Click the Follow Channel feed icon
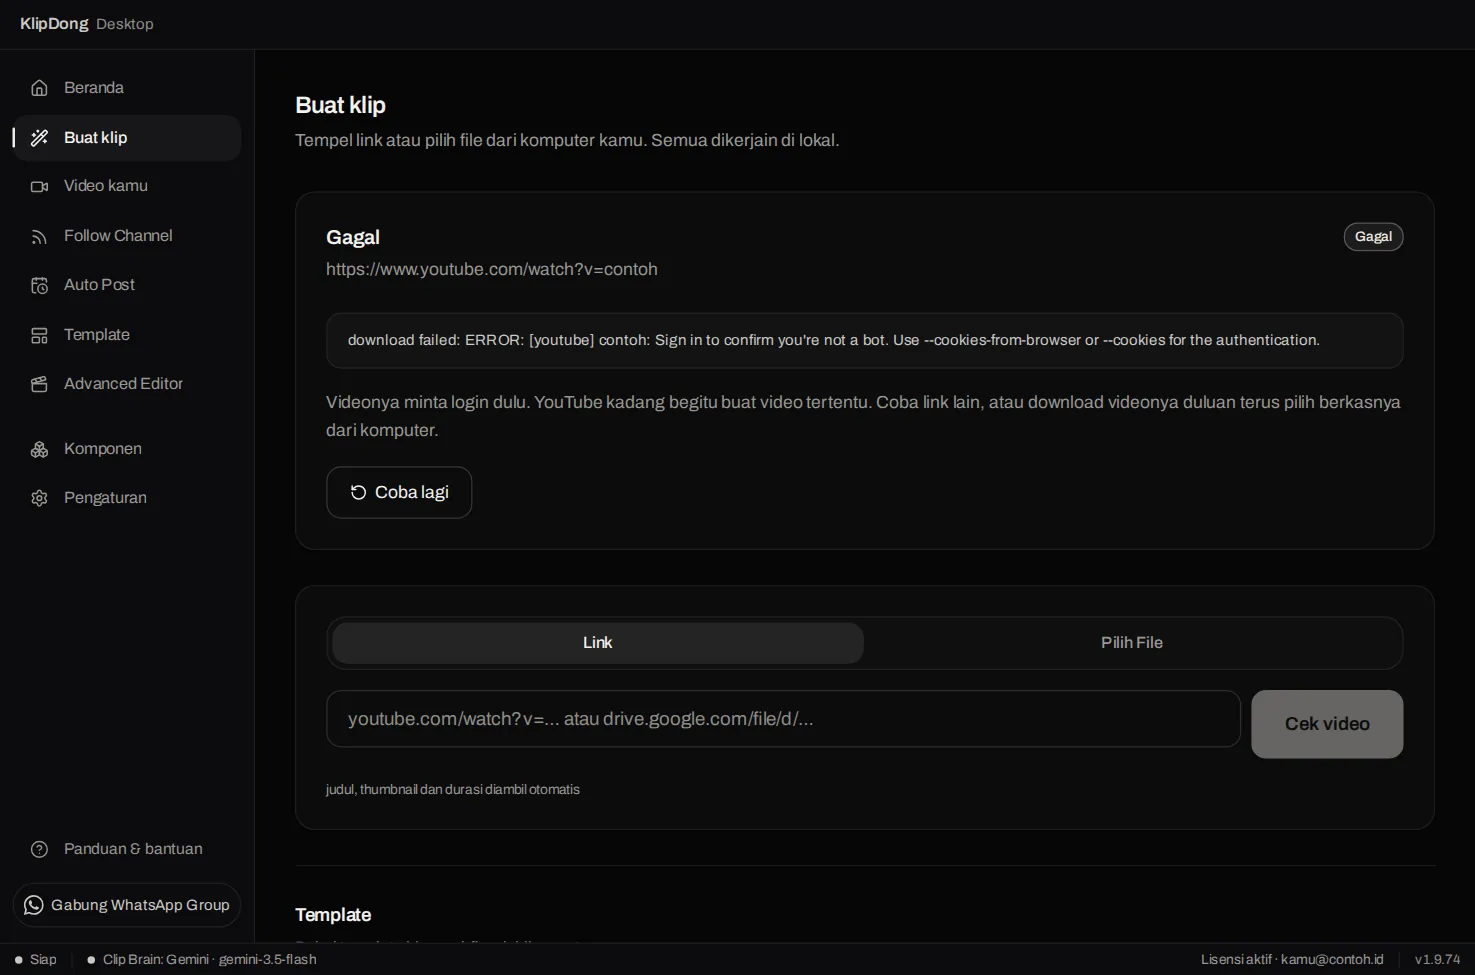The width and height of the screenshot is (1475, 975). (x=39, y=236)
